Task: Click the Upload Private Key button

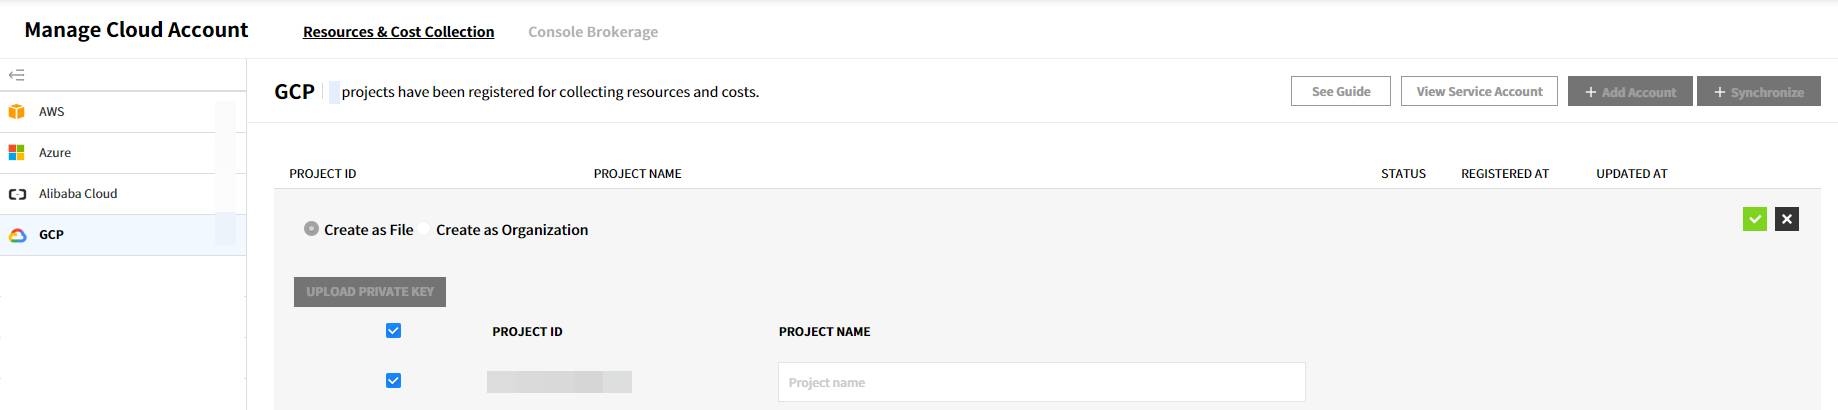Action: coord(370,292)
